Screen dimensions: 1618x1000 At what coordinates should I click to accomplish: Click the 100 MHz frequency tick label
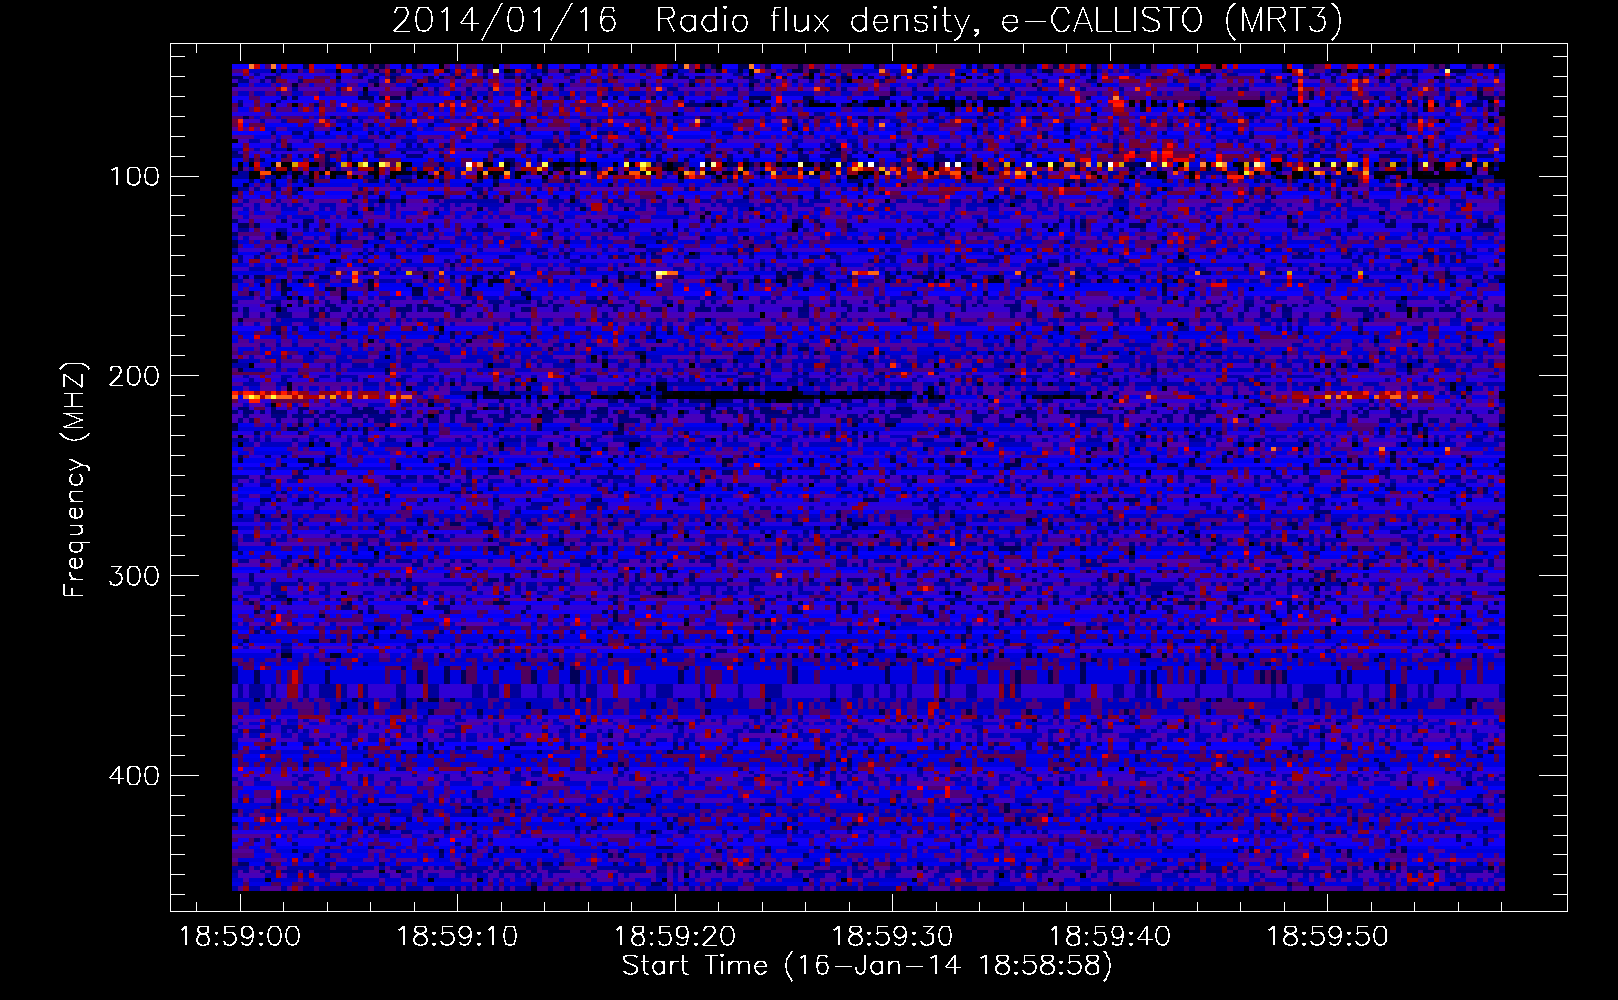[134, 177]
